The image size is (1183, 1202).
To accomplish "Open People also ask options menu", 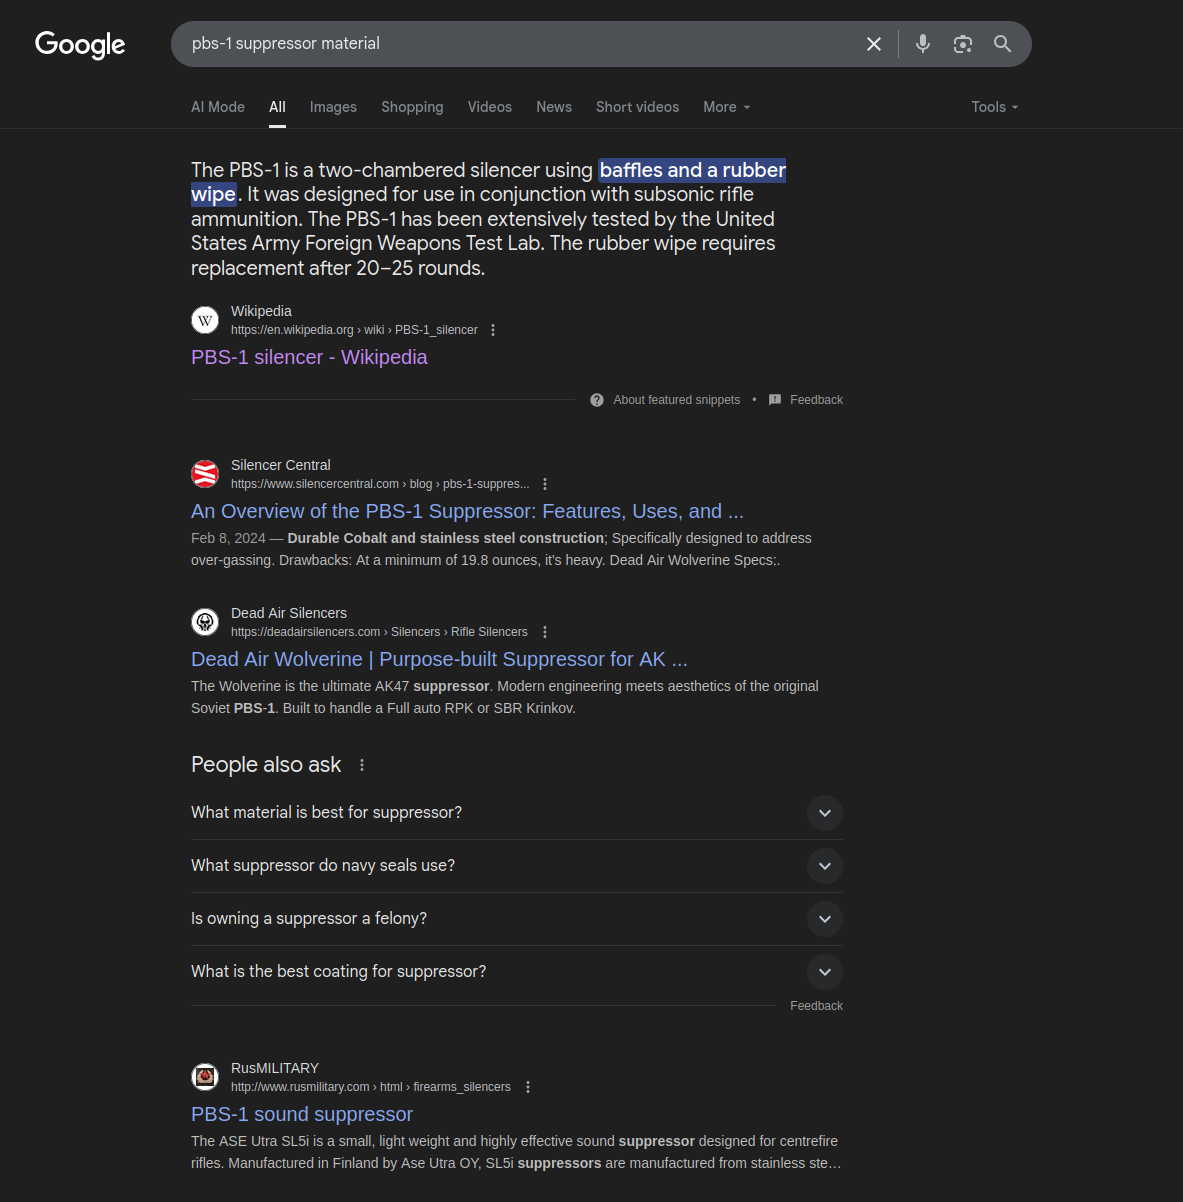I will pyautogui.click(x=362, y=765).
